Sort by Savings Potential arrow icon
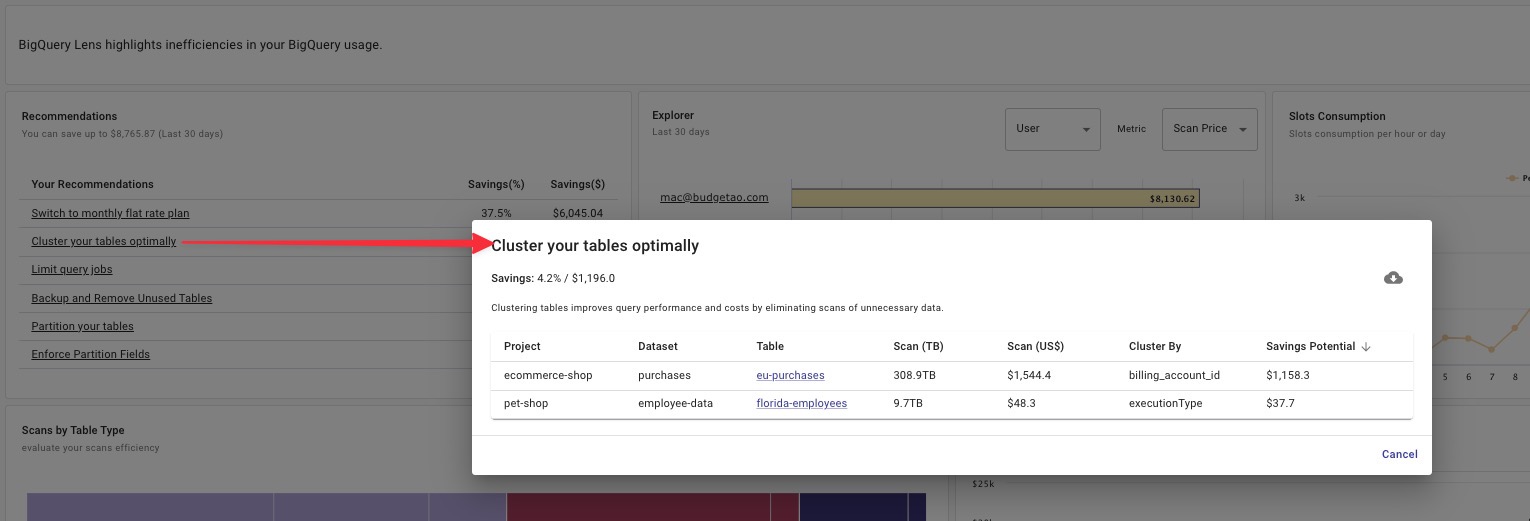Viewport: 1530px width, 521px height. pos(1366,347)
